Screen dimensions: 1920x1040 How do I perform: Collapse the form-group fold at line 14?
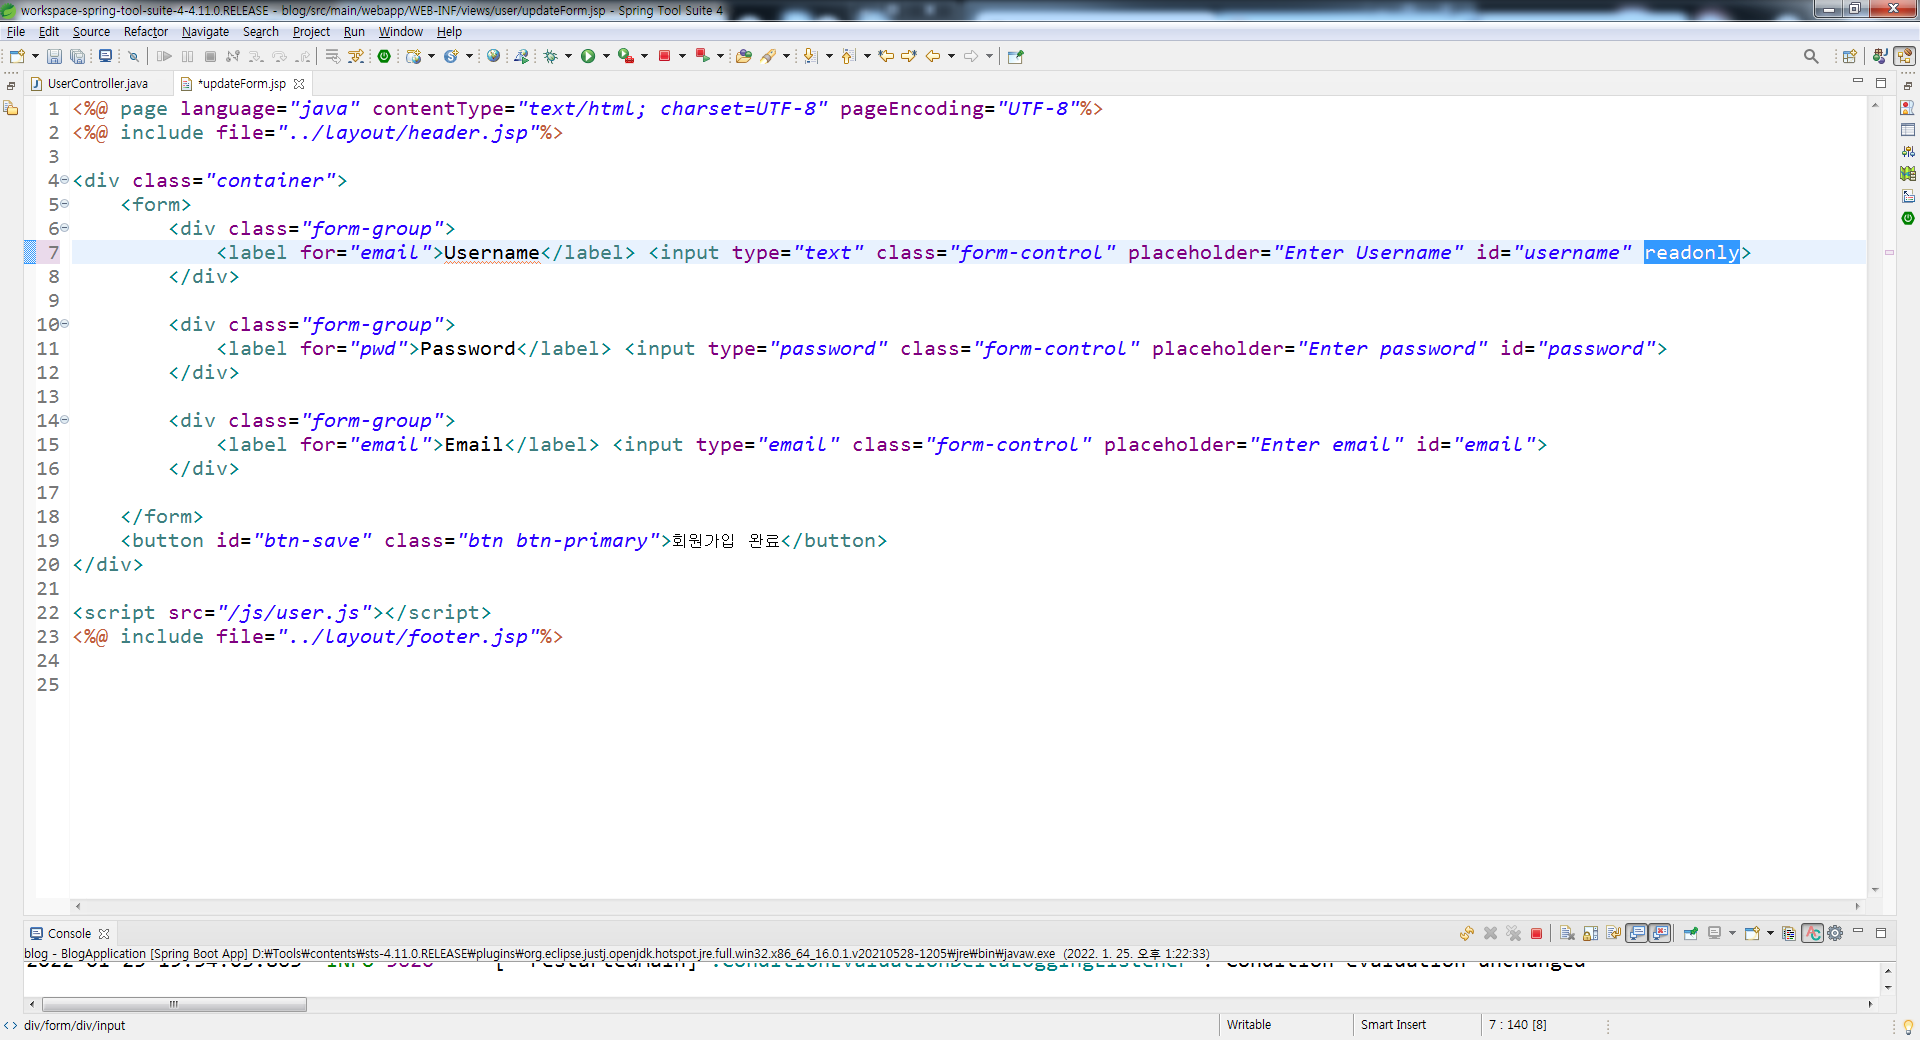(65, 420)
